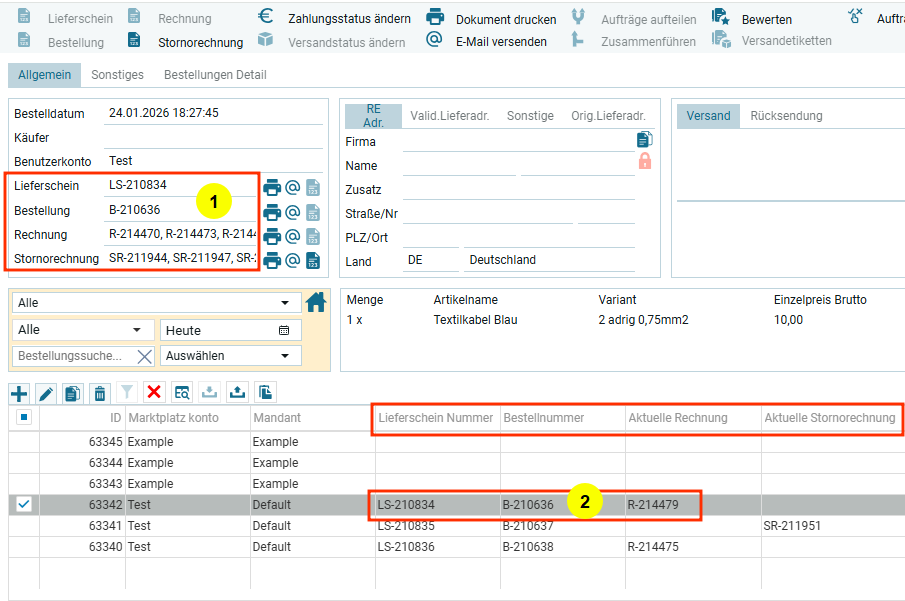
Task: Open the first wide 'Alle' dropdown
Action: coord(155,303)
